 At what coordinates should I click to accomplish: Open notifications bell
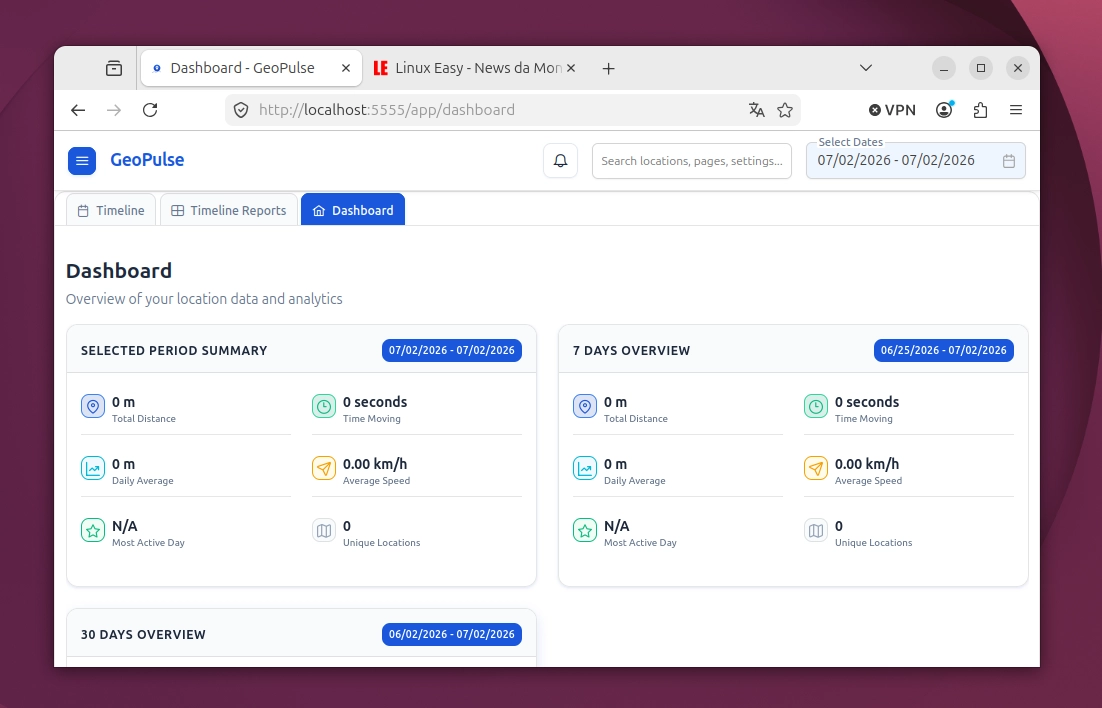coord(560,161)
